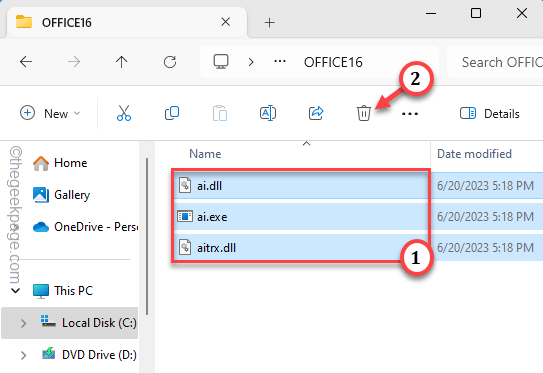Sort by the Name column header
This screenshot has height=373, width=543.
[205, 154]
